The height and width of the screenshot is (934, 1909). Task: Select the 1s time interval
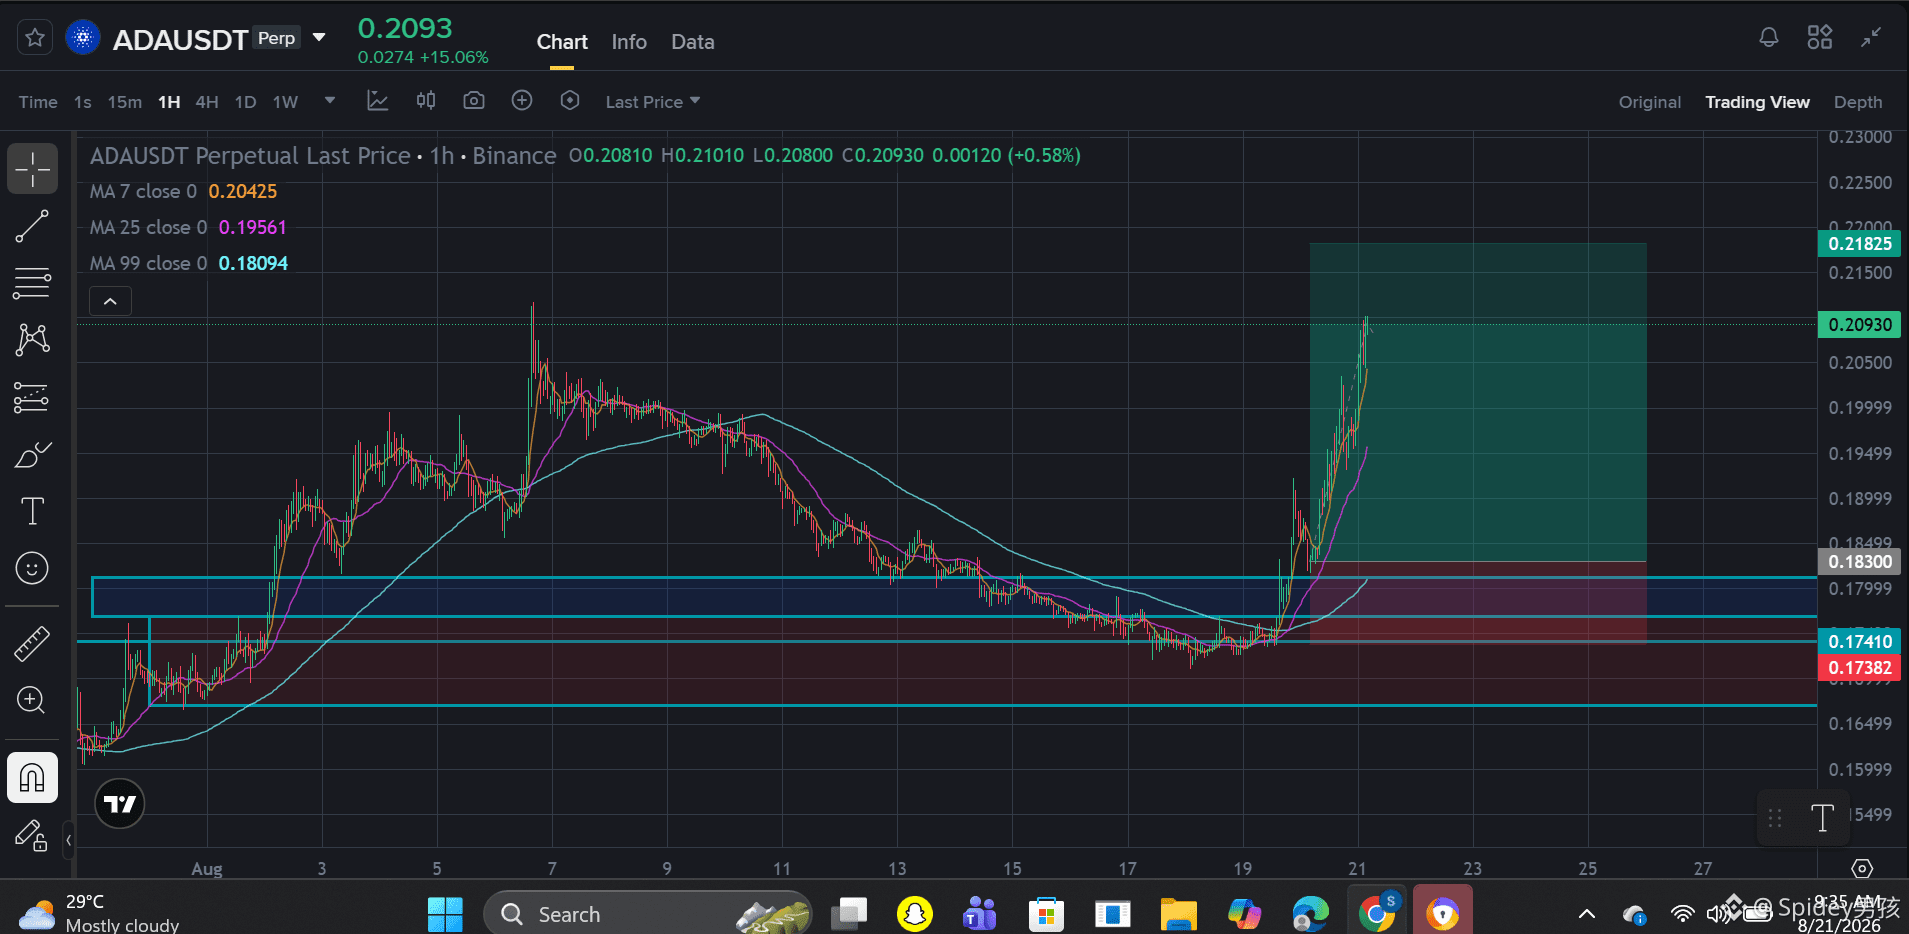[83, 102]
